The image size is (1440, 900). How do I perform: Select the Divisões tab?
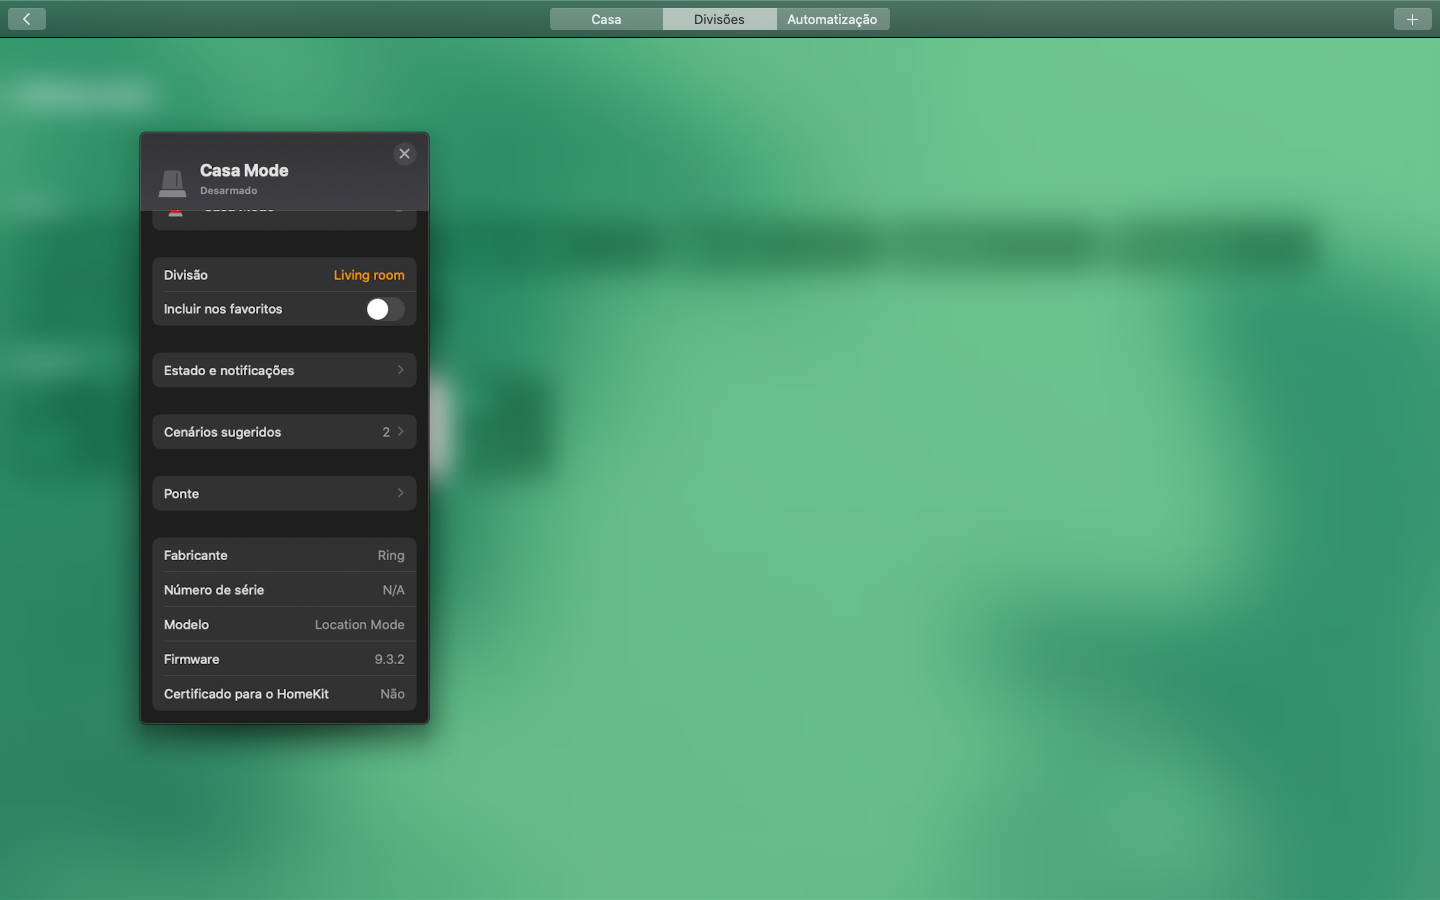tap(719, 19)
